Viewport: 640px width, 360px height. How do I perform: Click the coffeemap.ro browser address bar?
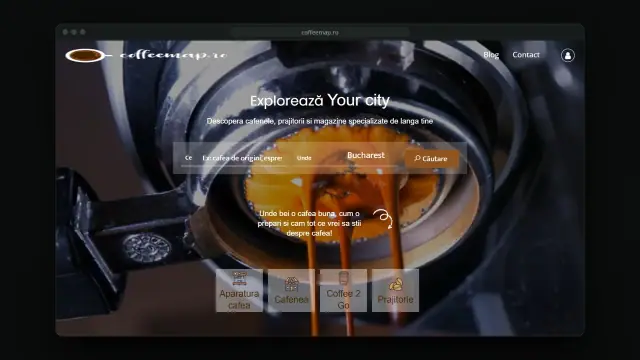(x=320, y=32)
